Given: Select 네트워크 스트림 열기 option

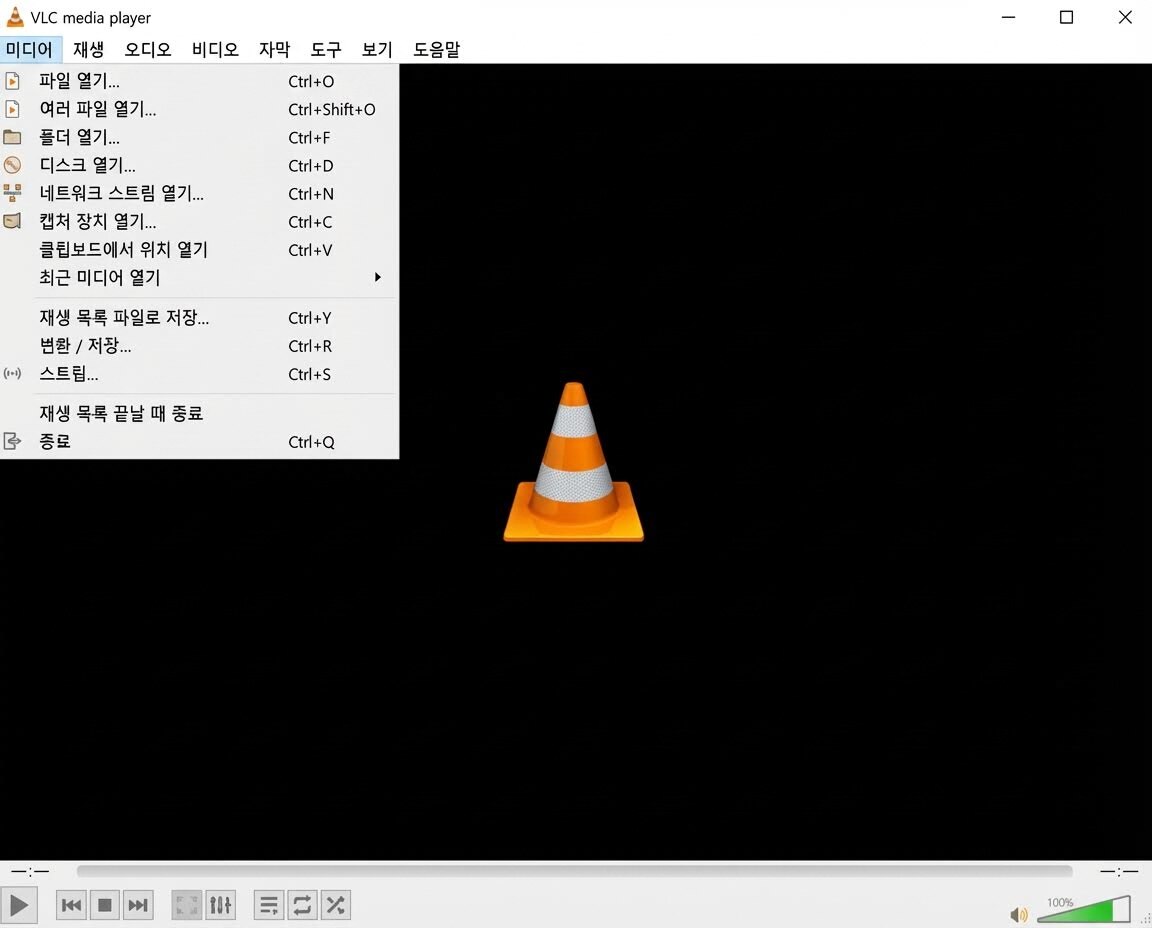Looking at the screenshot, I should pyautogui.click(x=121, y=193).
